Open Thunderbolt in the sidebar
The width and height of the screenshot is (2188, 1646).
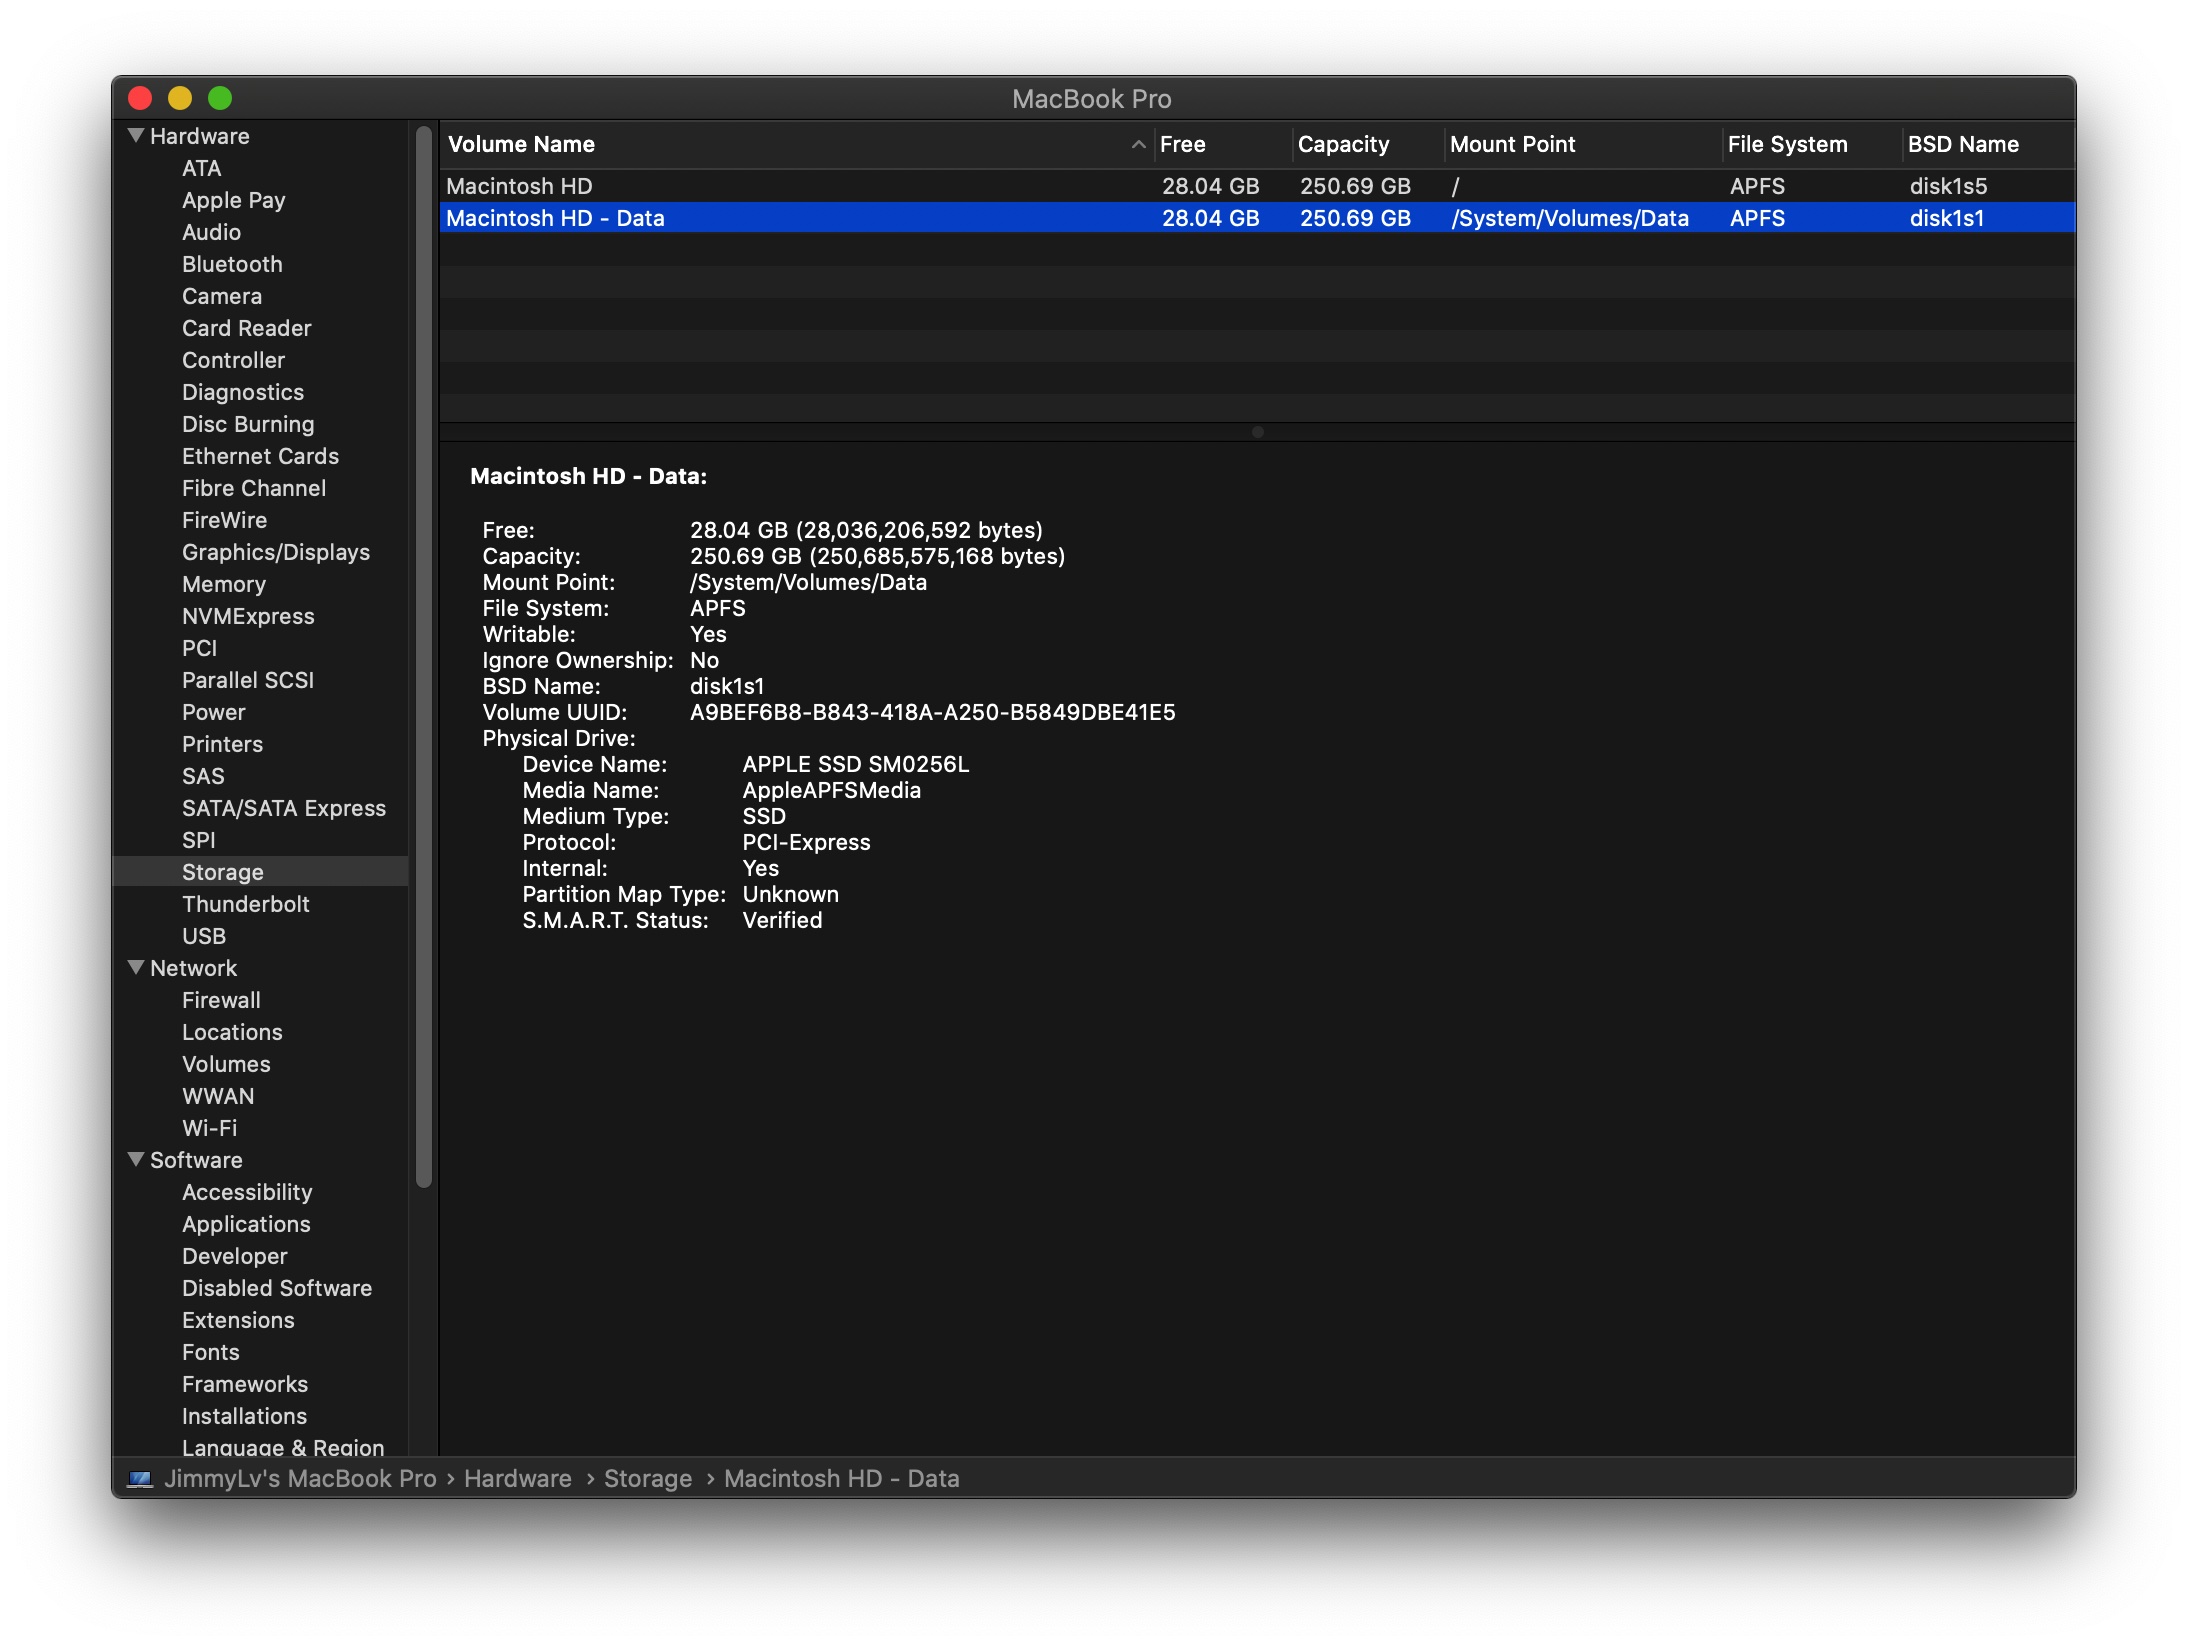(x=245, y=904)
